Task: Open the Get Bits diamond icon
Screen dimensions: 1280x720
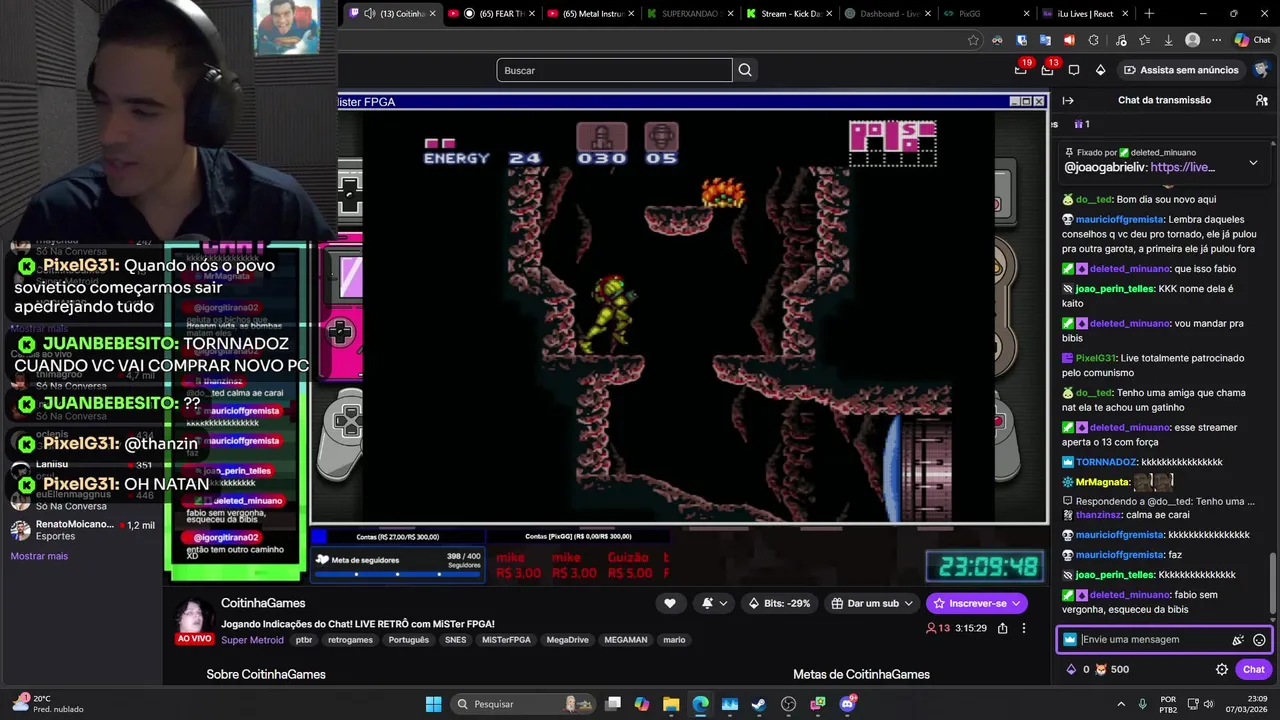Action: (x=1100, y=70)
